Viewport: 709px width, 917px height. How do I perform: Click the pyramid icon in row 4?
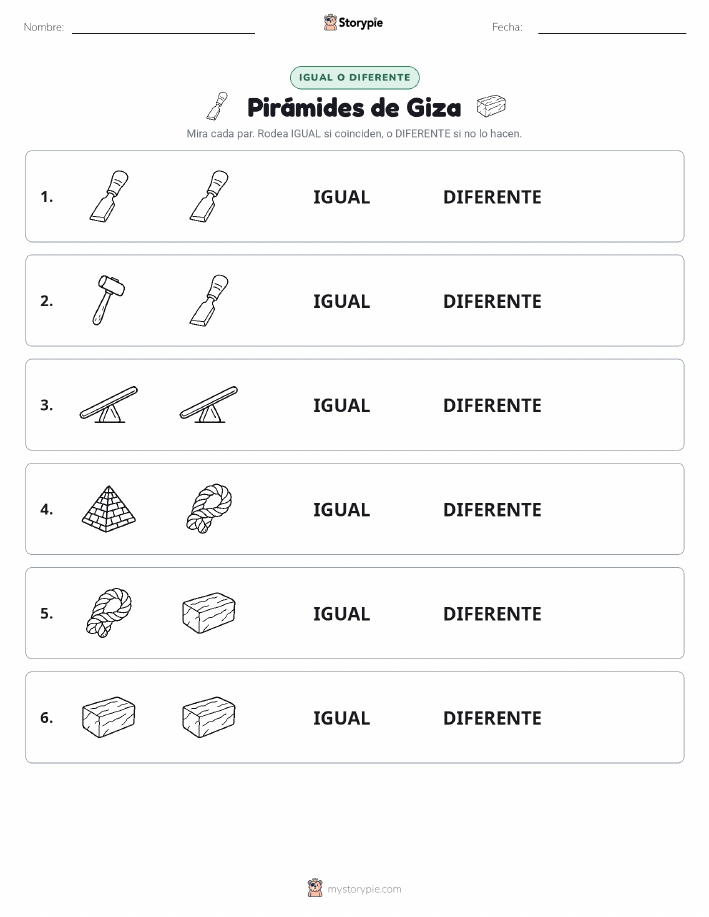[x=109, y=509]
